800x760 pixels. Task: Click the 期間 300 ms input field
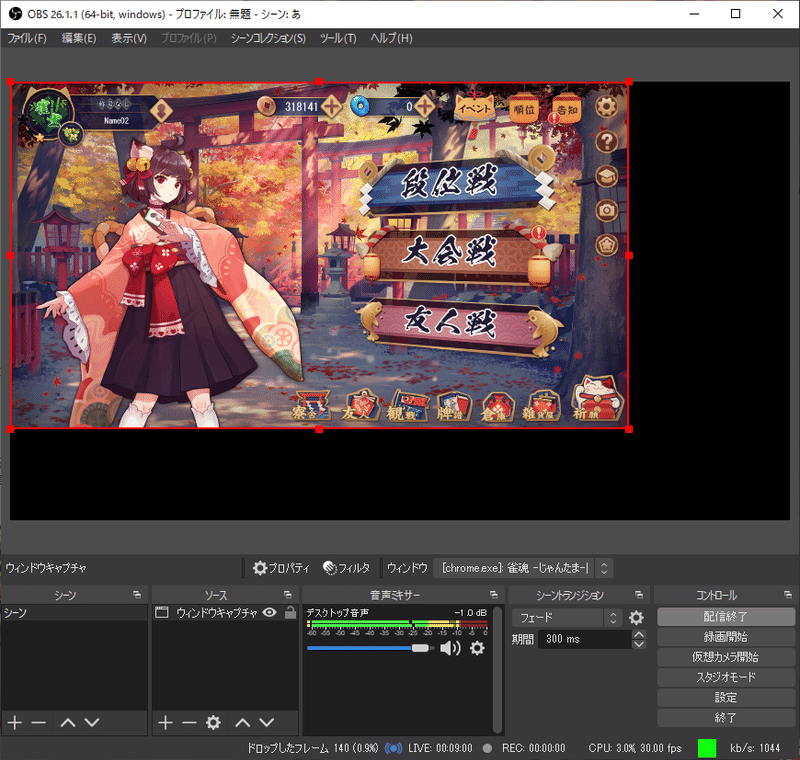[584, 639]
